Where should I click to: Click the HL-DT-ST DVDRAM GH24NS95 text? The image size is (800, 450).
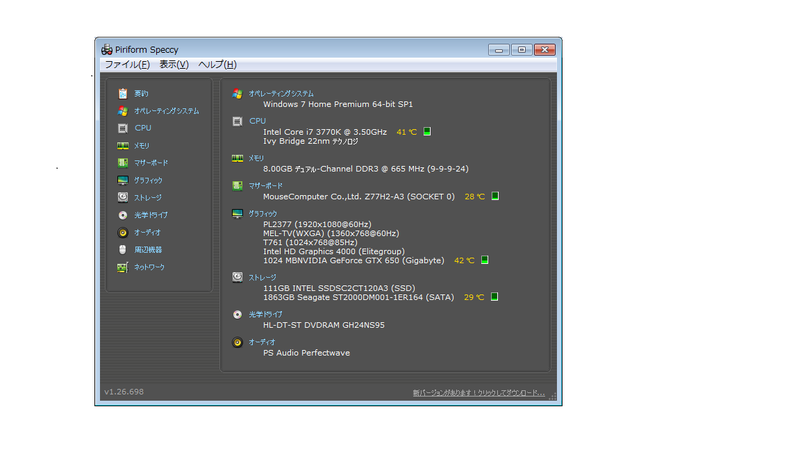(x=324, y=325)
